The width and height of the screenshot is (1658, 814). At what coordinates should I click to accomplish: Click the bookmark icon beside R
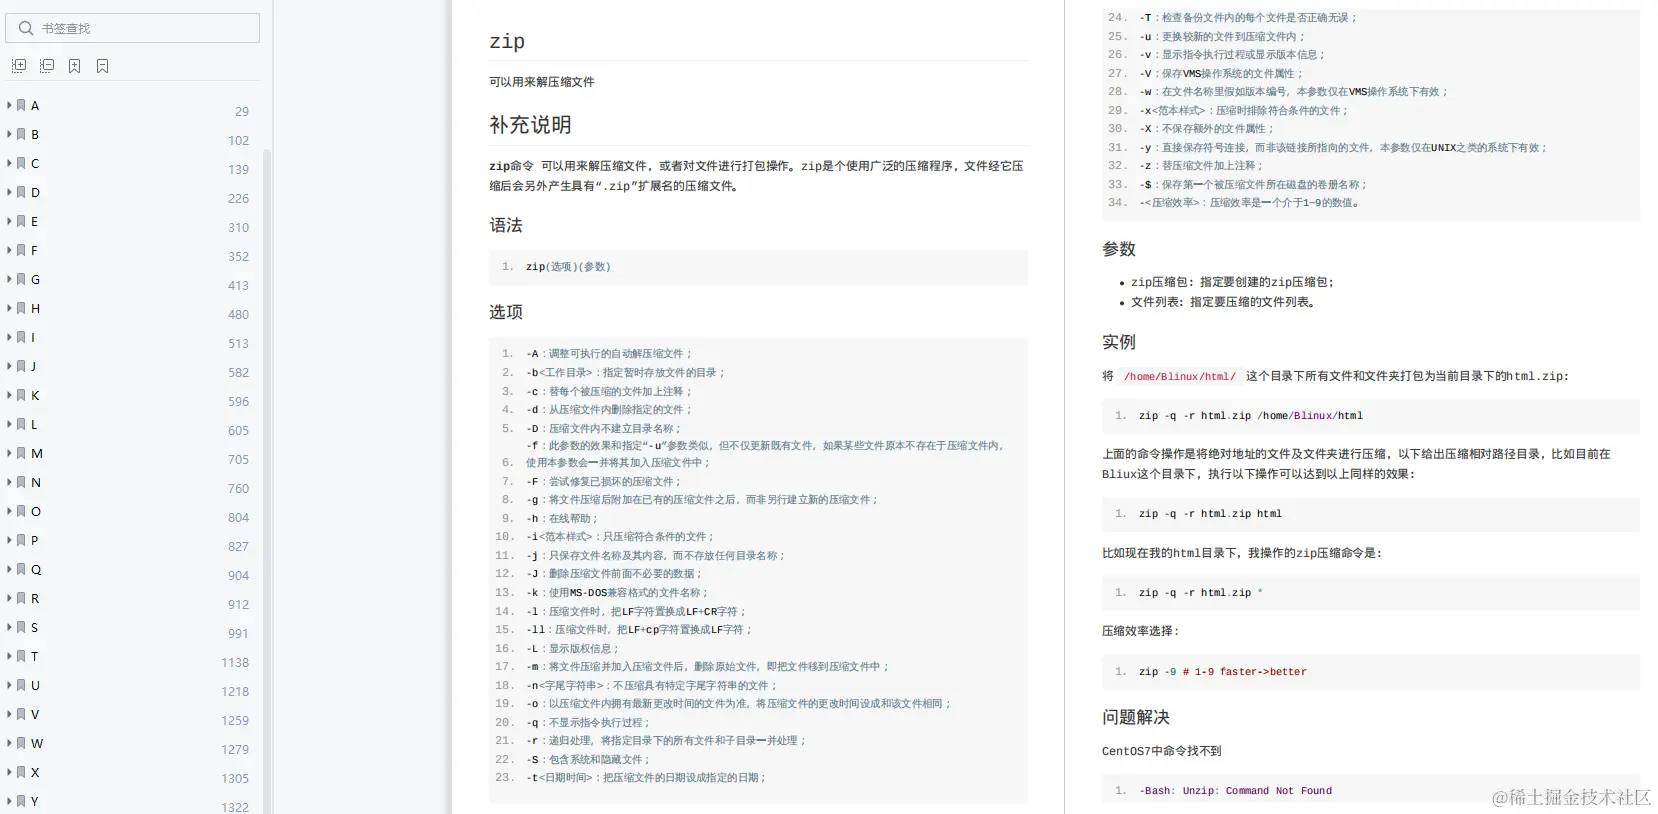click(x=21, y=598)
